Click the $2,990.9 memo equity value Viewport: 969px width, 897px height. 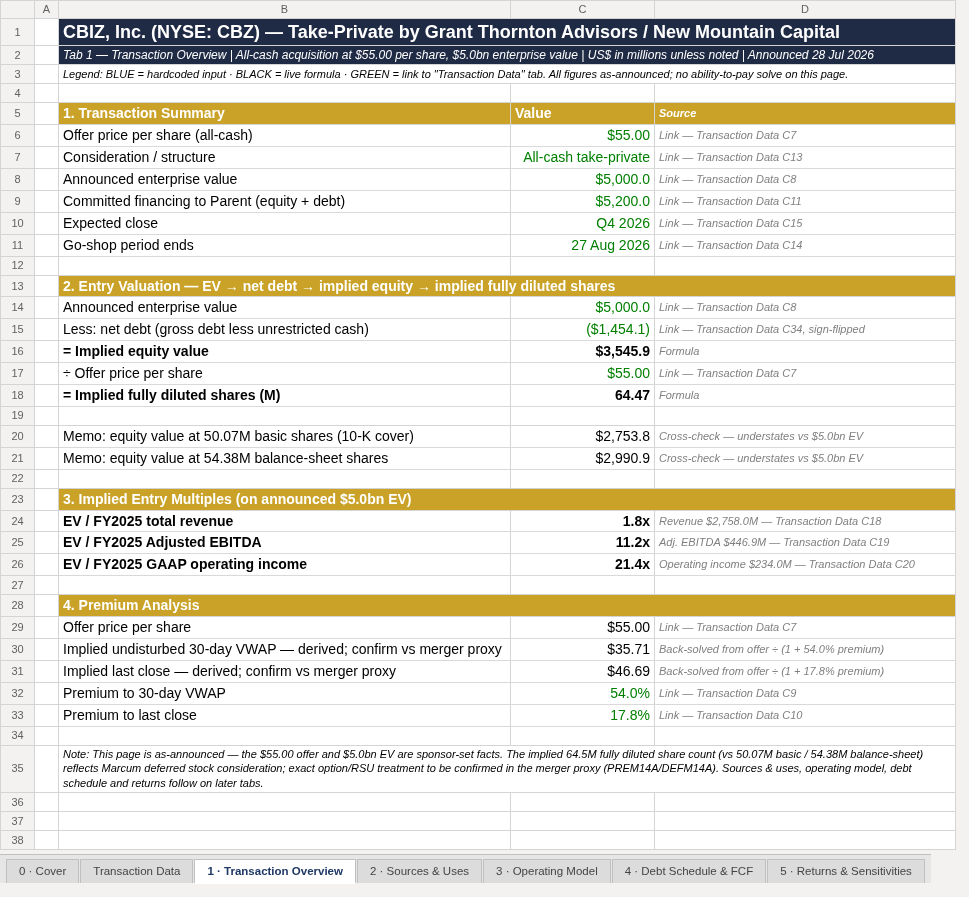[582, 458]
